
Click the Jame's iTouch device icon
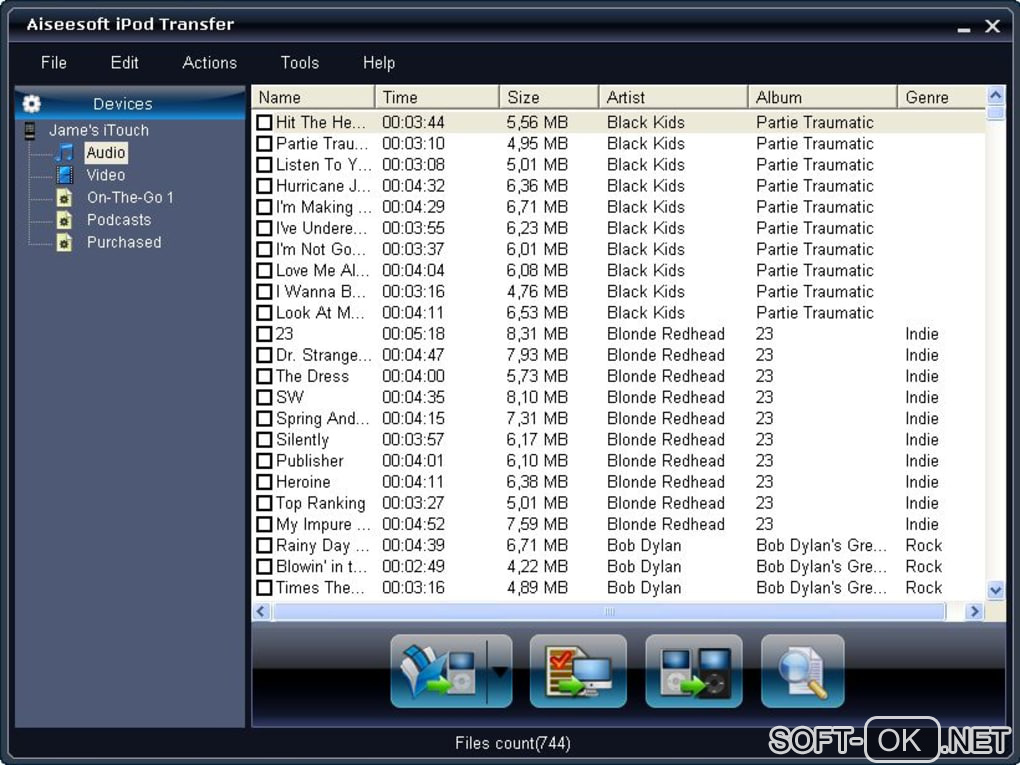click(30, 131)
